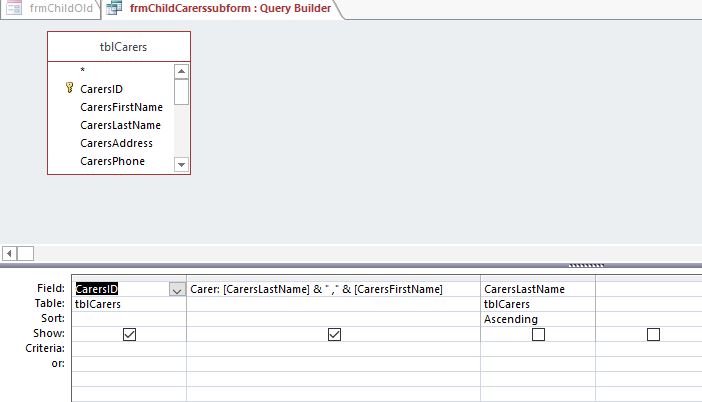Image resolution: width=702 pixels, height=402 pixels.
Task: Click the tblCarers field list scrollbar thumb
Action: point(181,92)
